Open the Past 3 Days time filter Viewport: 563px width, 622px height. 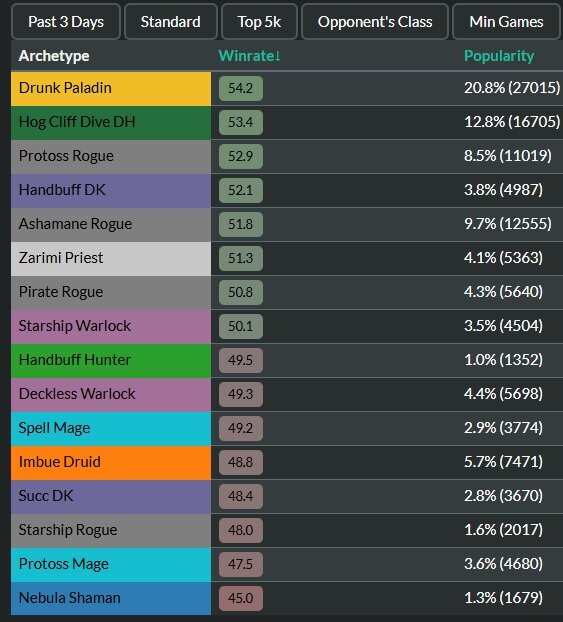click(66, 22)
